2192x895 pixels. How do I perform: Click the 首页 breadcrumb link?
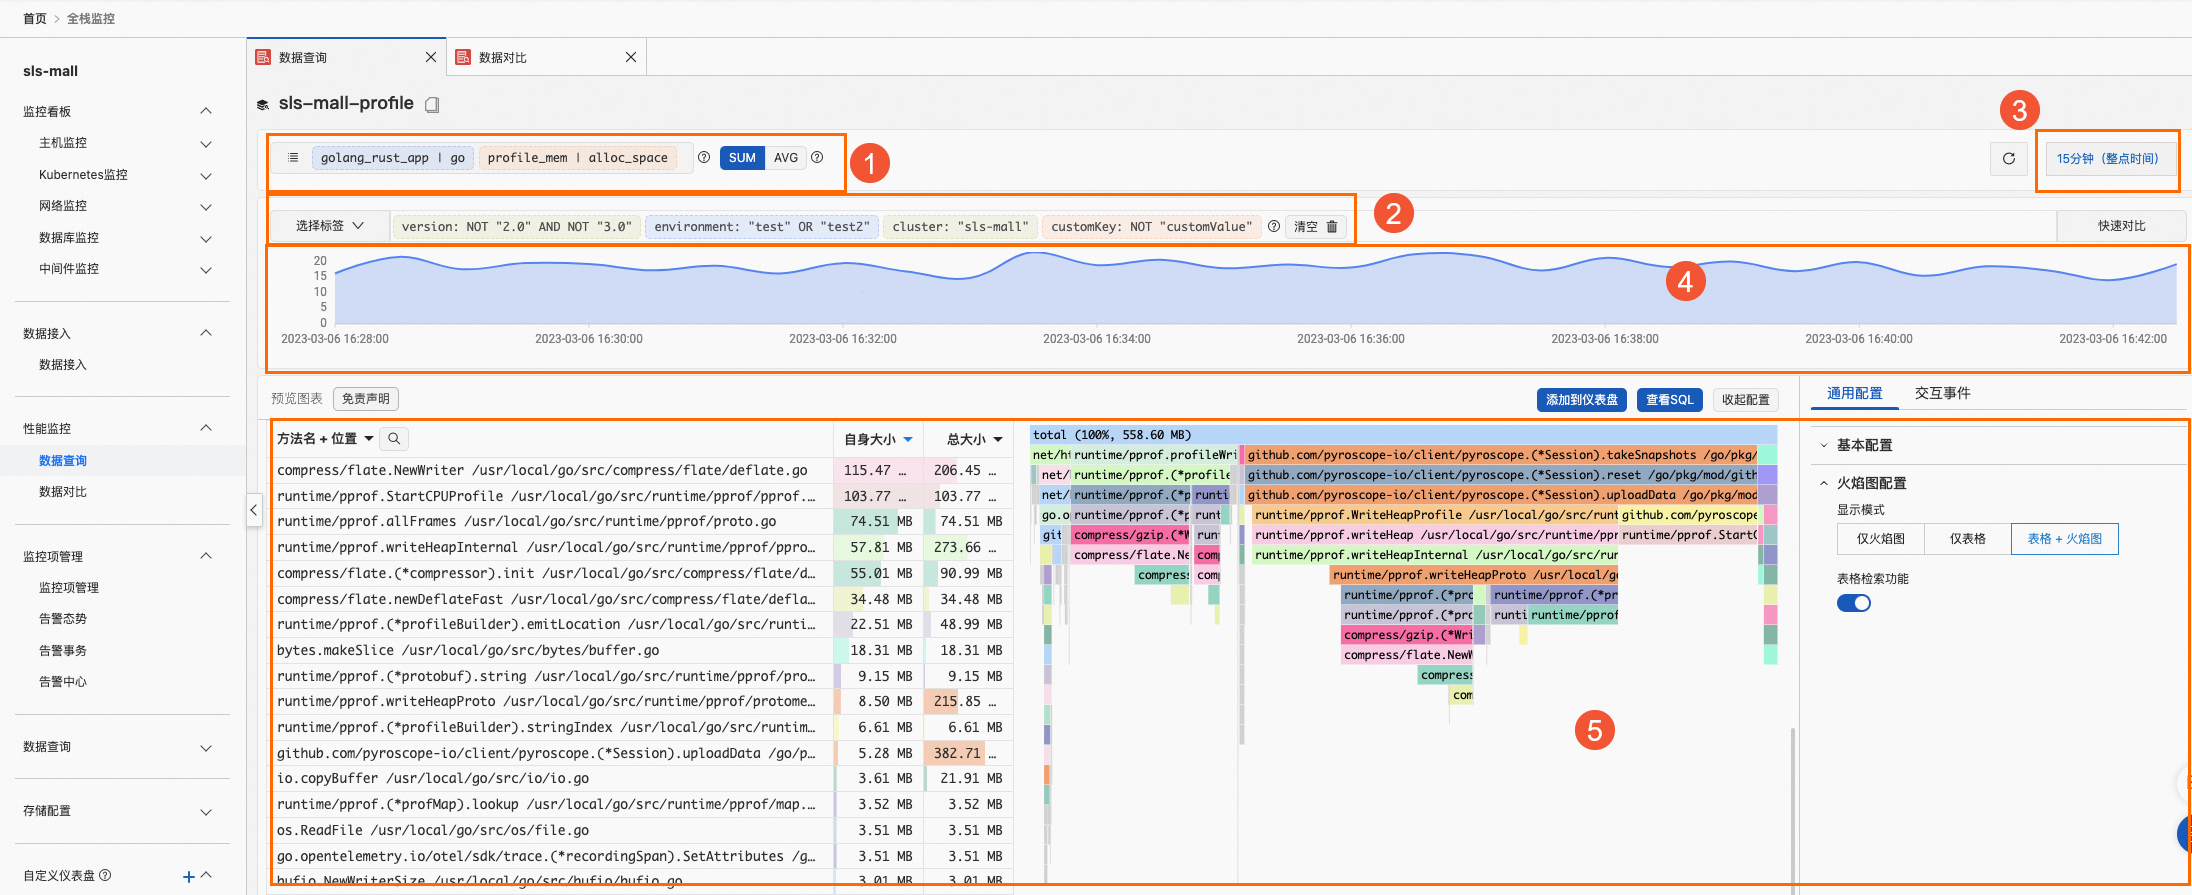35,19
